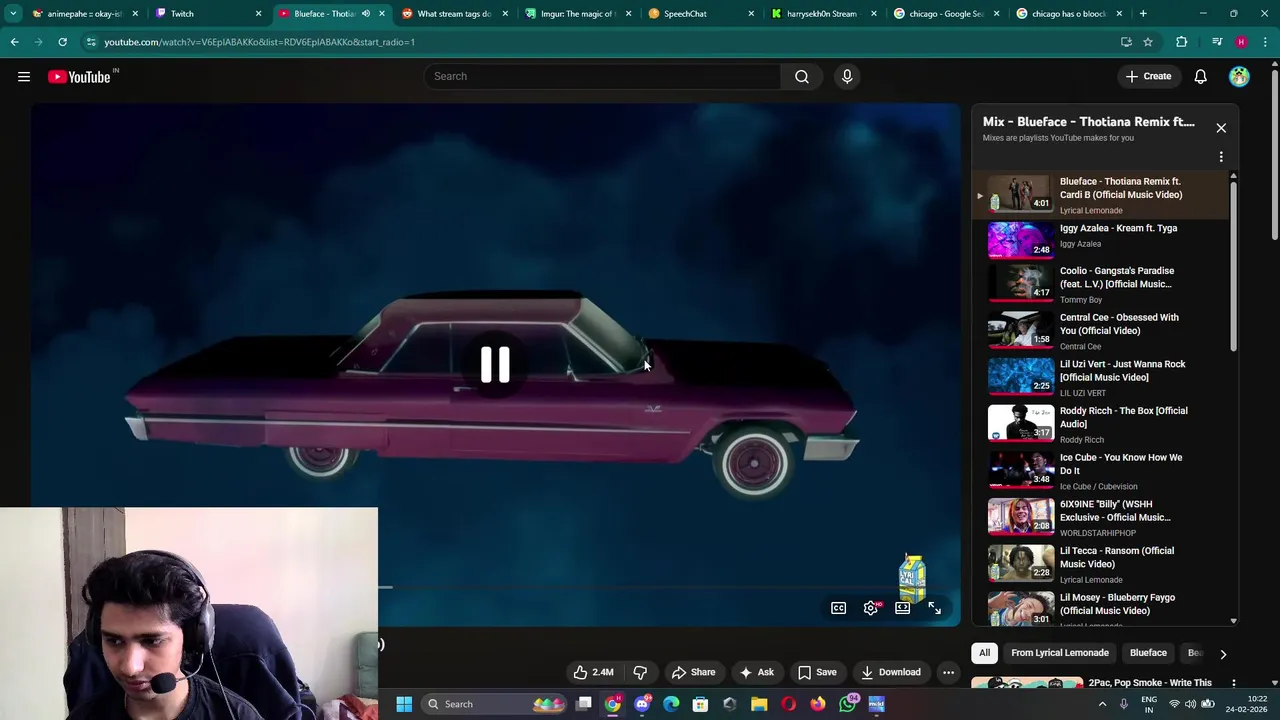The height and width of the screenshot is (720, 1280).
Task: Show more filter chips arrow
Action: click(1222, 654)
